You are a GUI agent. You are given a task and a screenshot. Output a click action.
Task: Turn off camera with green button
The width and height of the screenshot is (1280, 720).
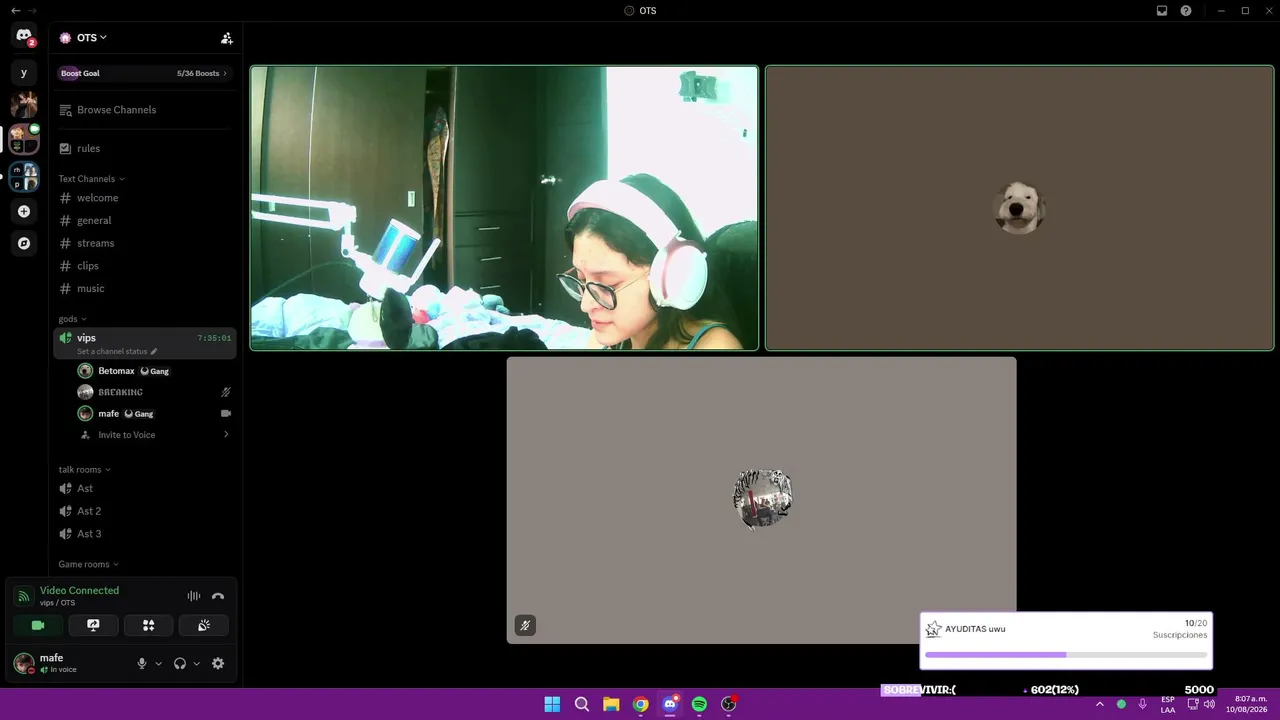click(38, 625)
